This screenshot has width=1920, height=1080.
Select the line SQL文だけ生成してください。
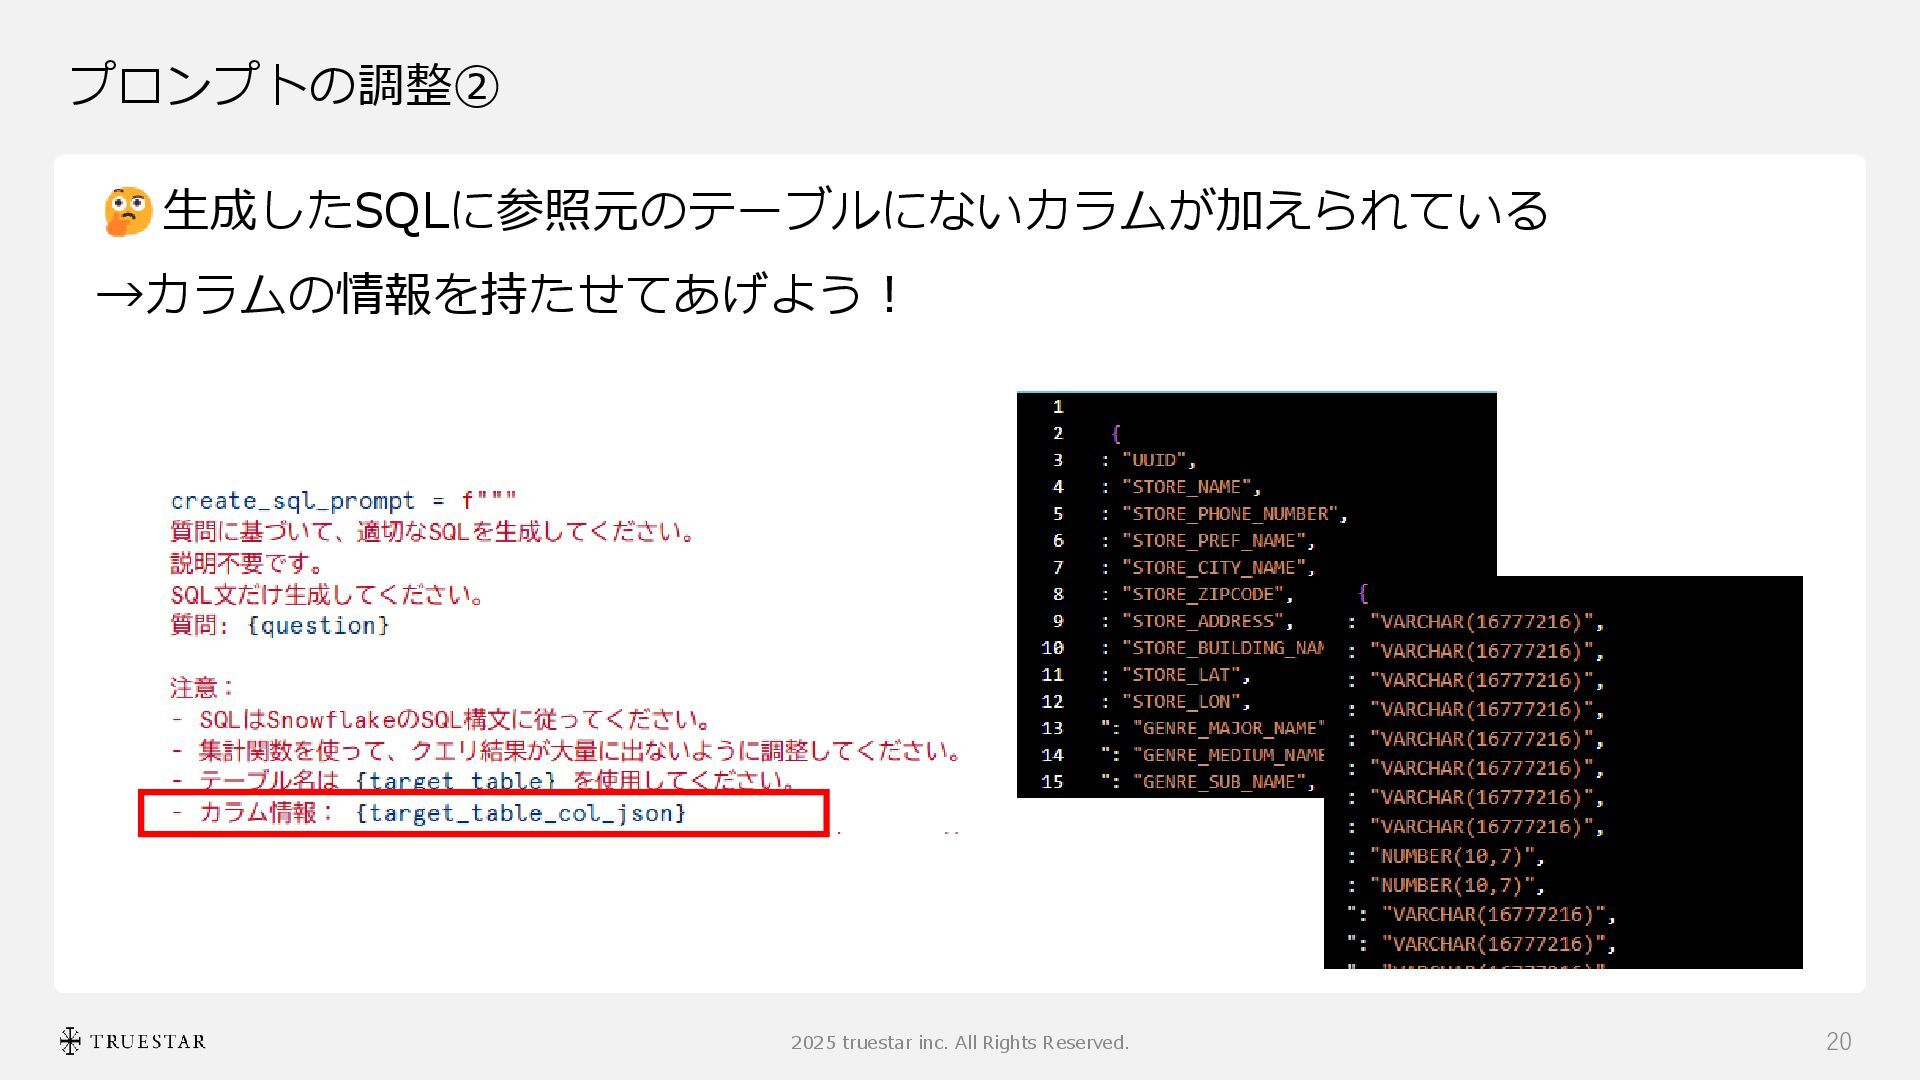pos(328,594)
